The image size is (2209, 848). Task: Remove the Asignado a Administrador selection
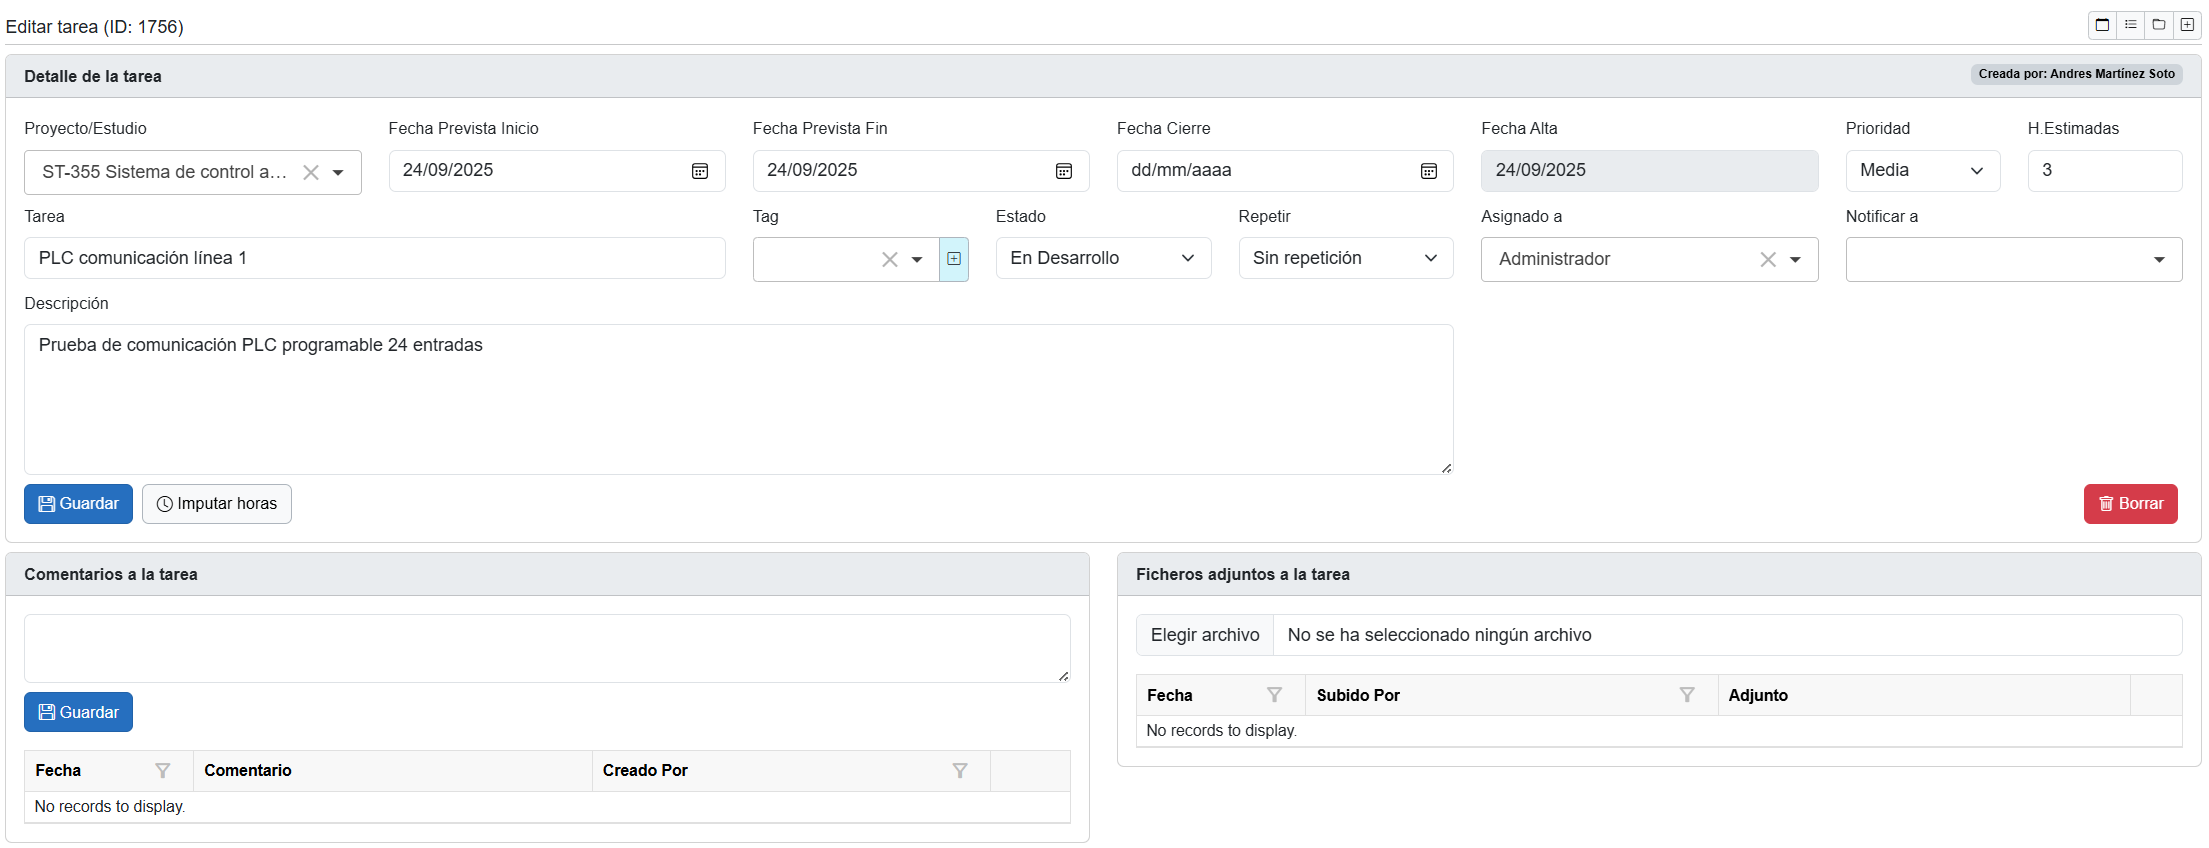[x=1768, y=260]
